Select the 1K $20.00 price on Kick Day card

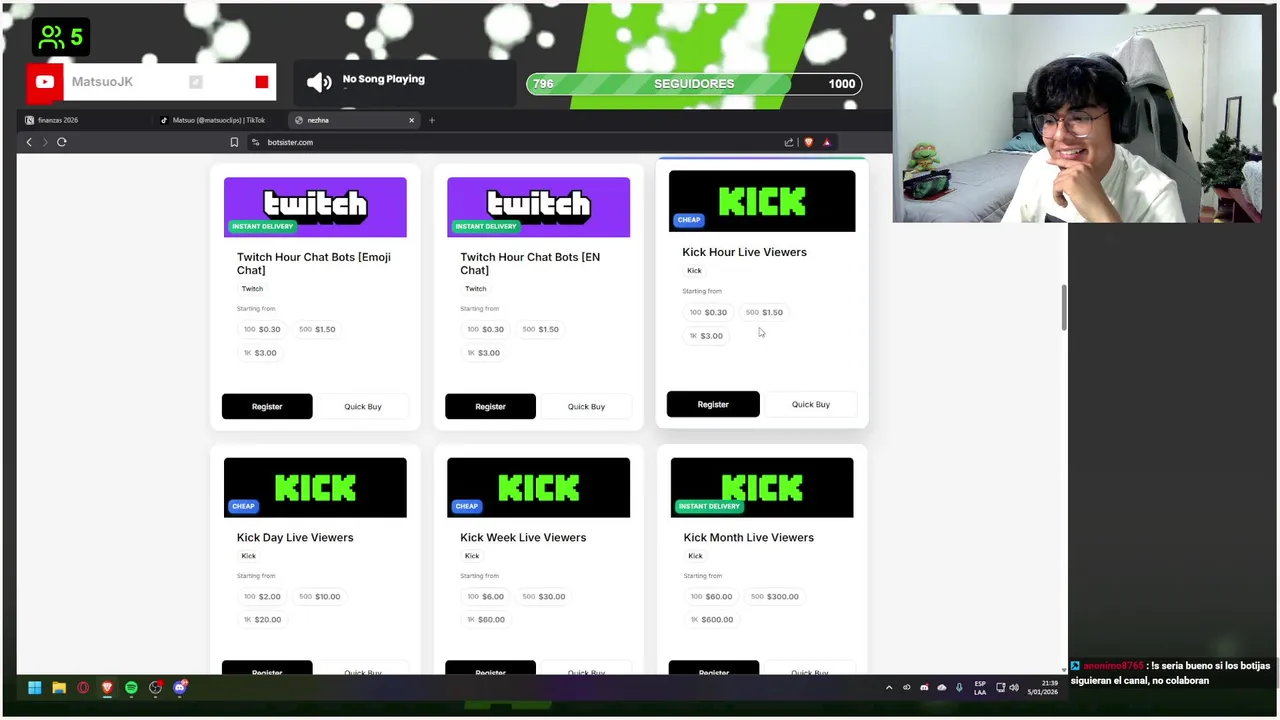263,620
